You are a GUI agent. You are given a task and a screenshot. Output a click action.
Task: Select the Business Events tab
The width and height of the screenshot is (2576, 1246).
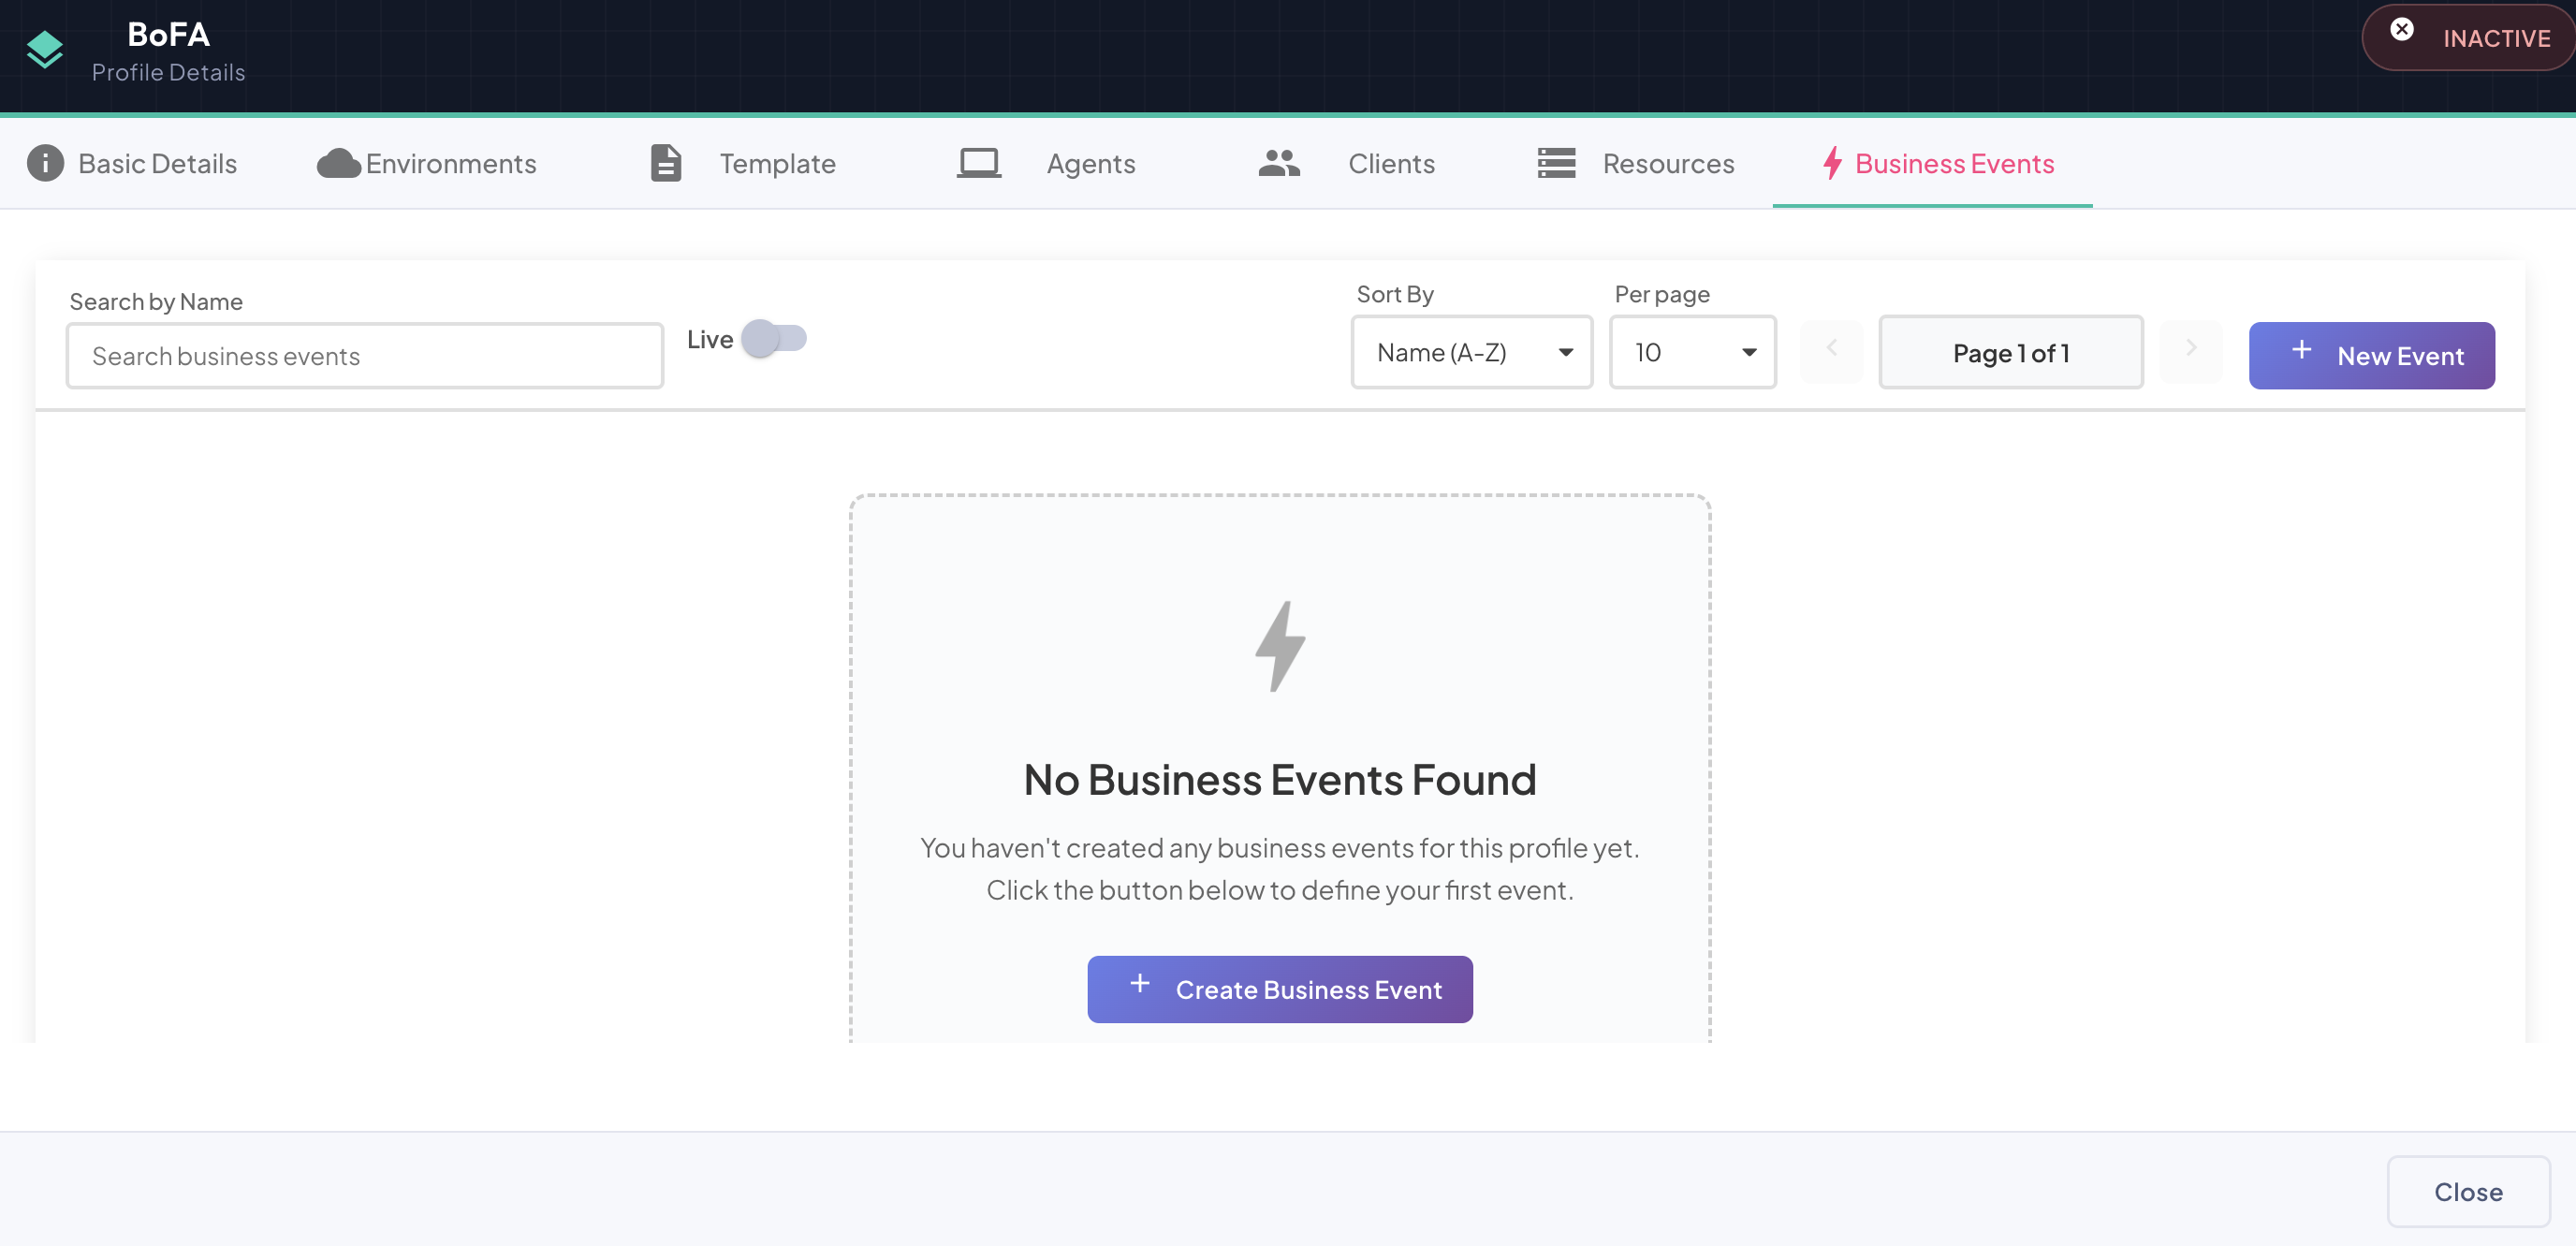pyautogui.click(x=1932, y=163)
